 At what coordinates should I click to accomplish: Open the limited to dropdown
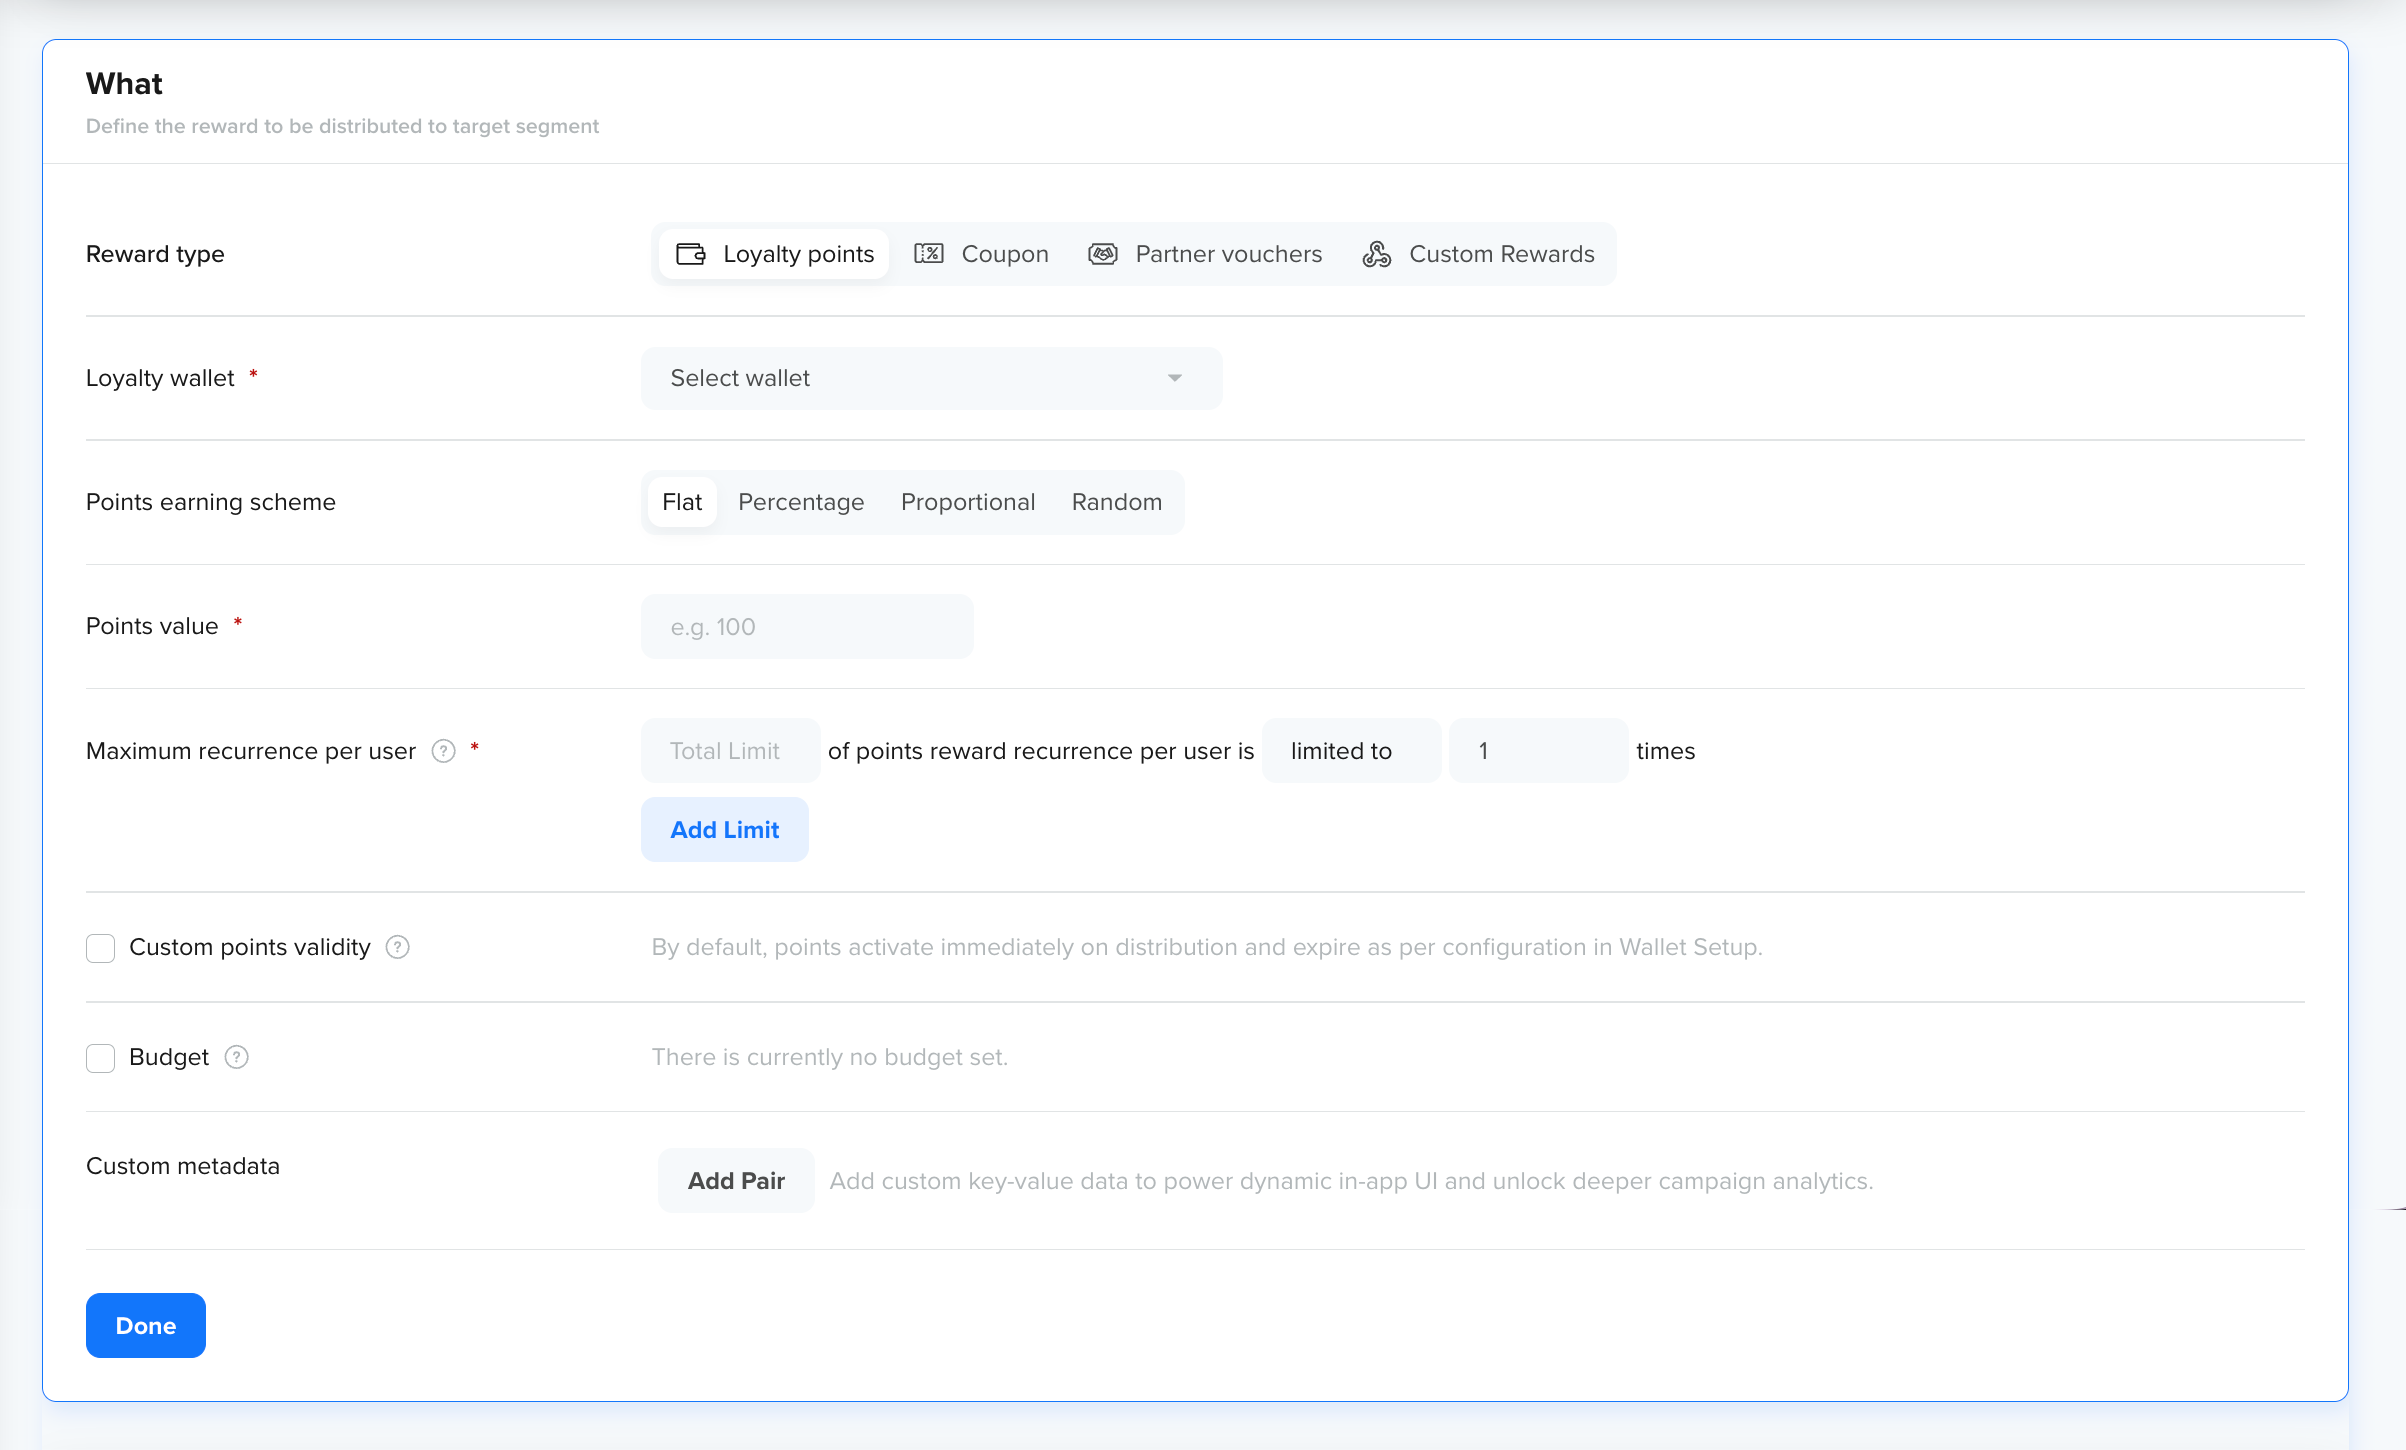[x=1350, y=751]
